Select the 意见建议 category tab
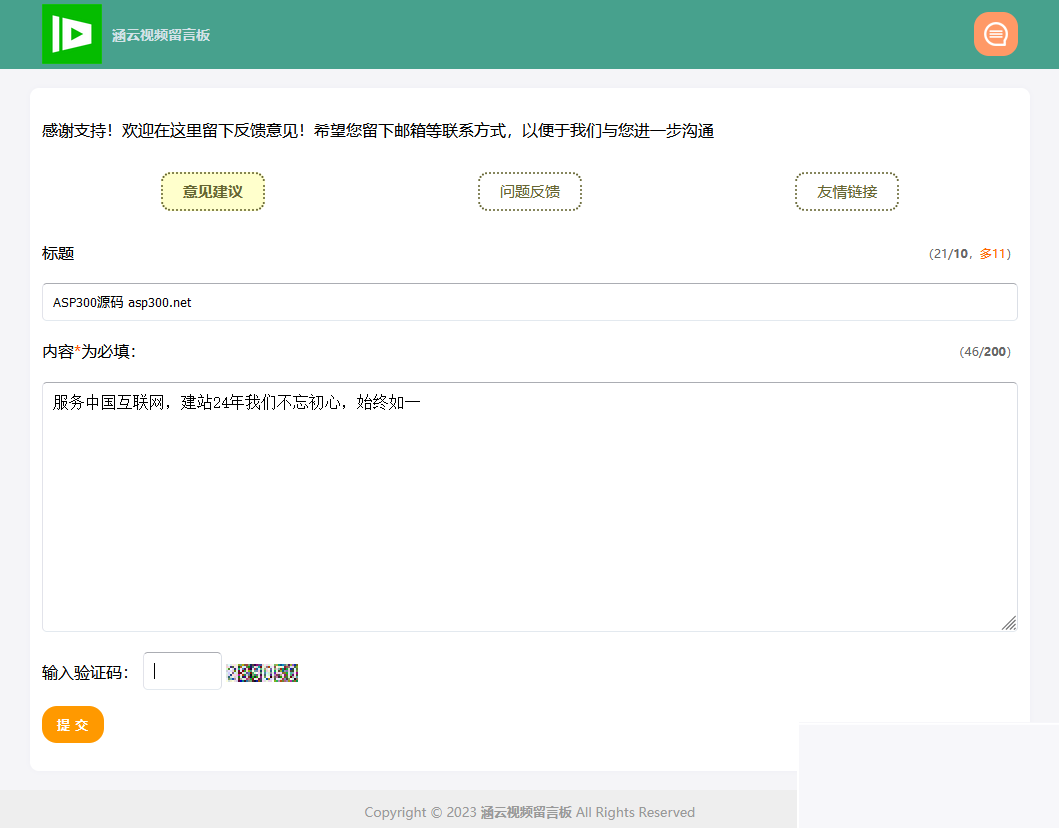1059x828 pixels. coord(212,191)
